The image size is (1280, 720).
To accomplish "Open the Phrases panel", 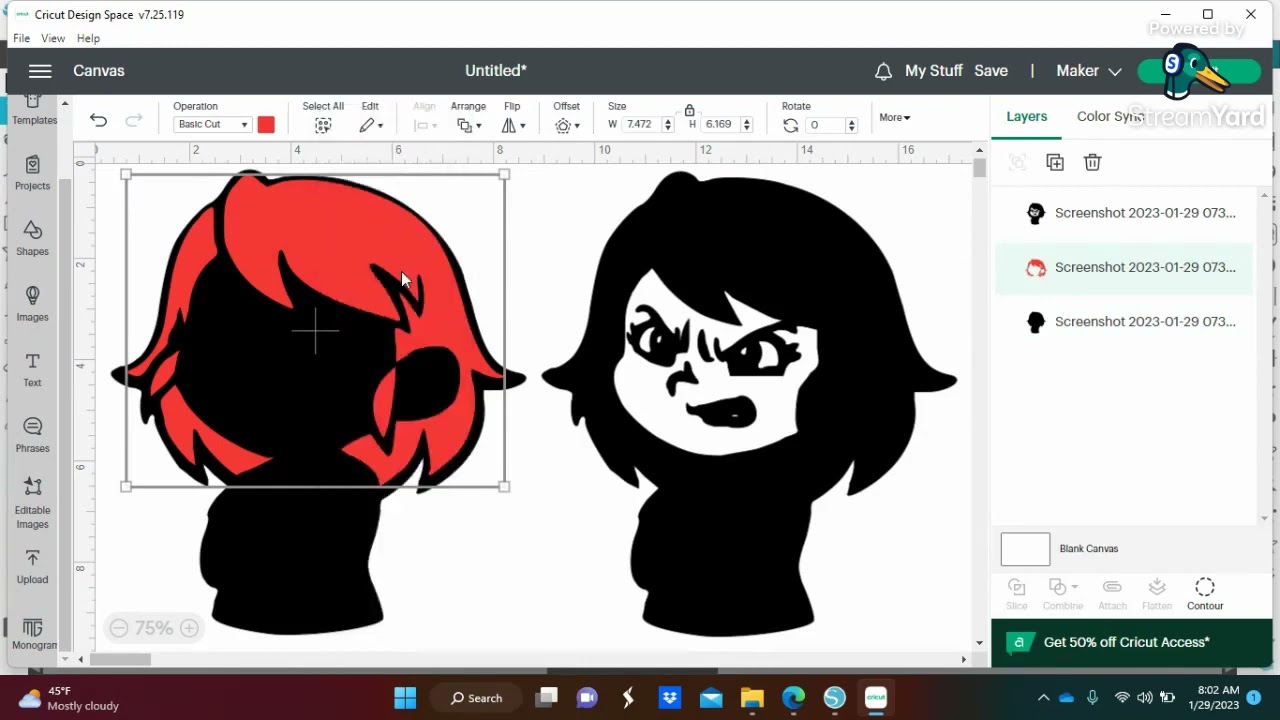I will (x=32, y=435).
